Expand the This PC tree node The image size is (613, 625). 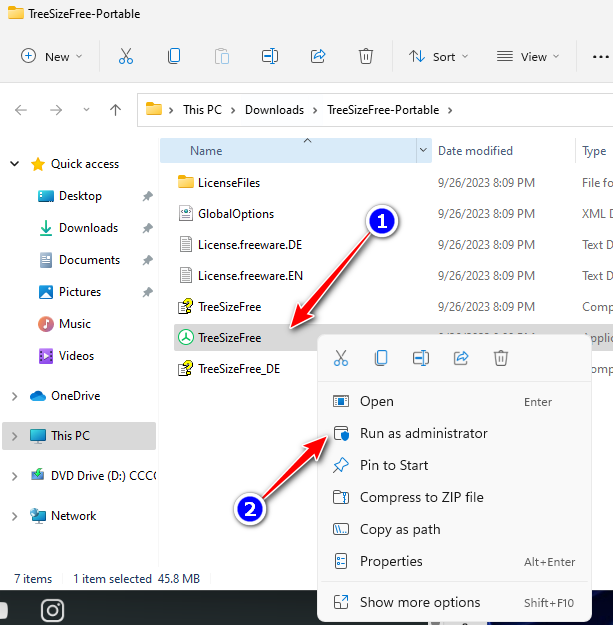point(15,436)
